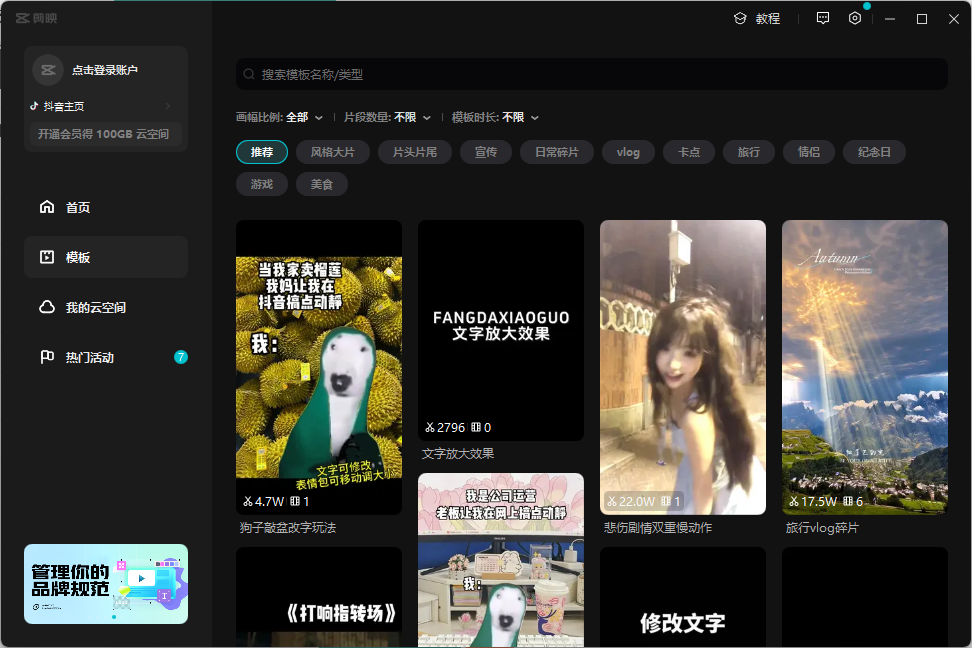Screen dimensions: 972x648
Task: Select the 日常碎片 category tab
Action: 557,152
